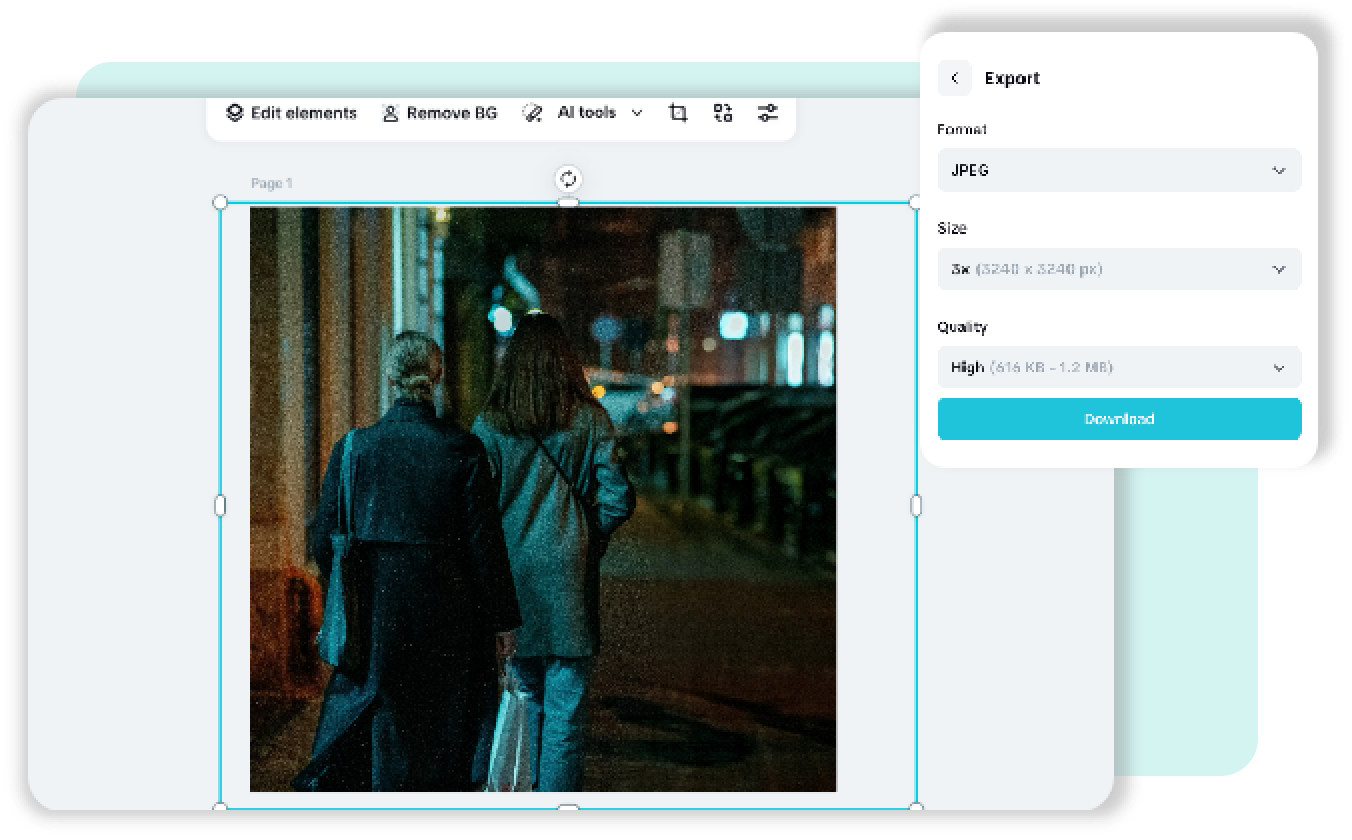Click the Page 1 label
The image size is (1352, 840).
click(271, 183)
